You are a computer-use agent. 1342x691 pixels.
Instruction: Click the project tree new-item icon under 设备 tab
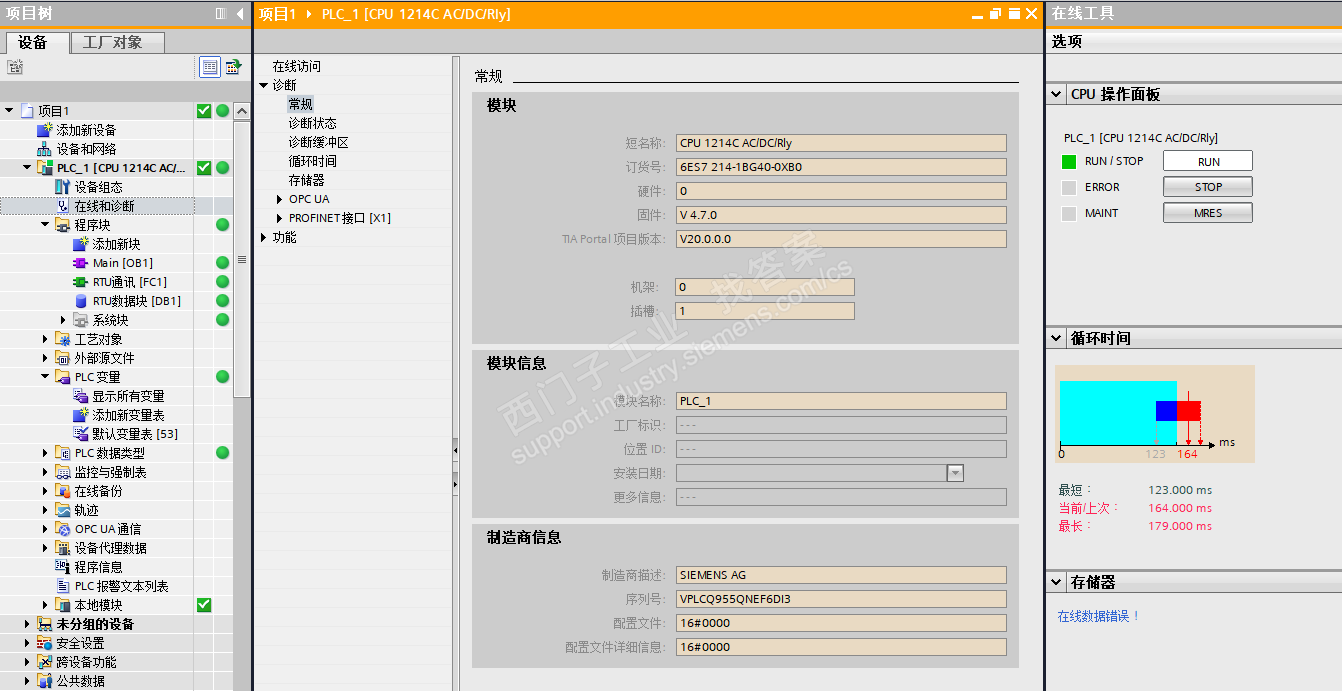[x=14, y=67]
